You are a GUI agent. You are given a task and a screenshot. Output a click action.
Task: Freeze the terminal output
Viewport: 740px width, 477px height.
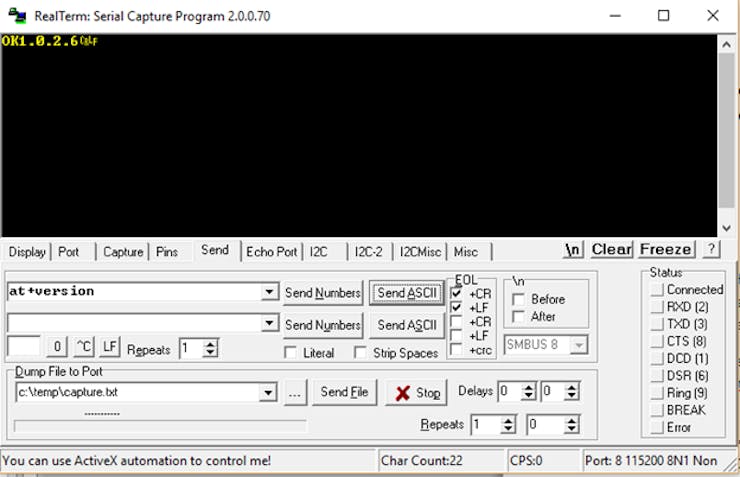(x=666, y=249)
